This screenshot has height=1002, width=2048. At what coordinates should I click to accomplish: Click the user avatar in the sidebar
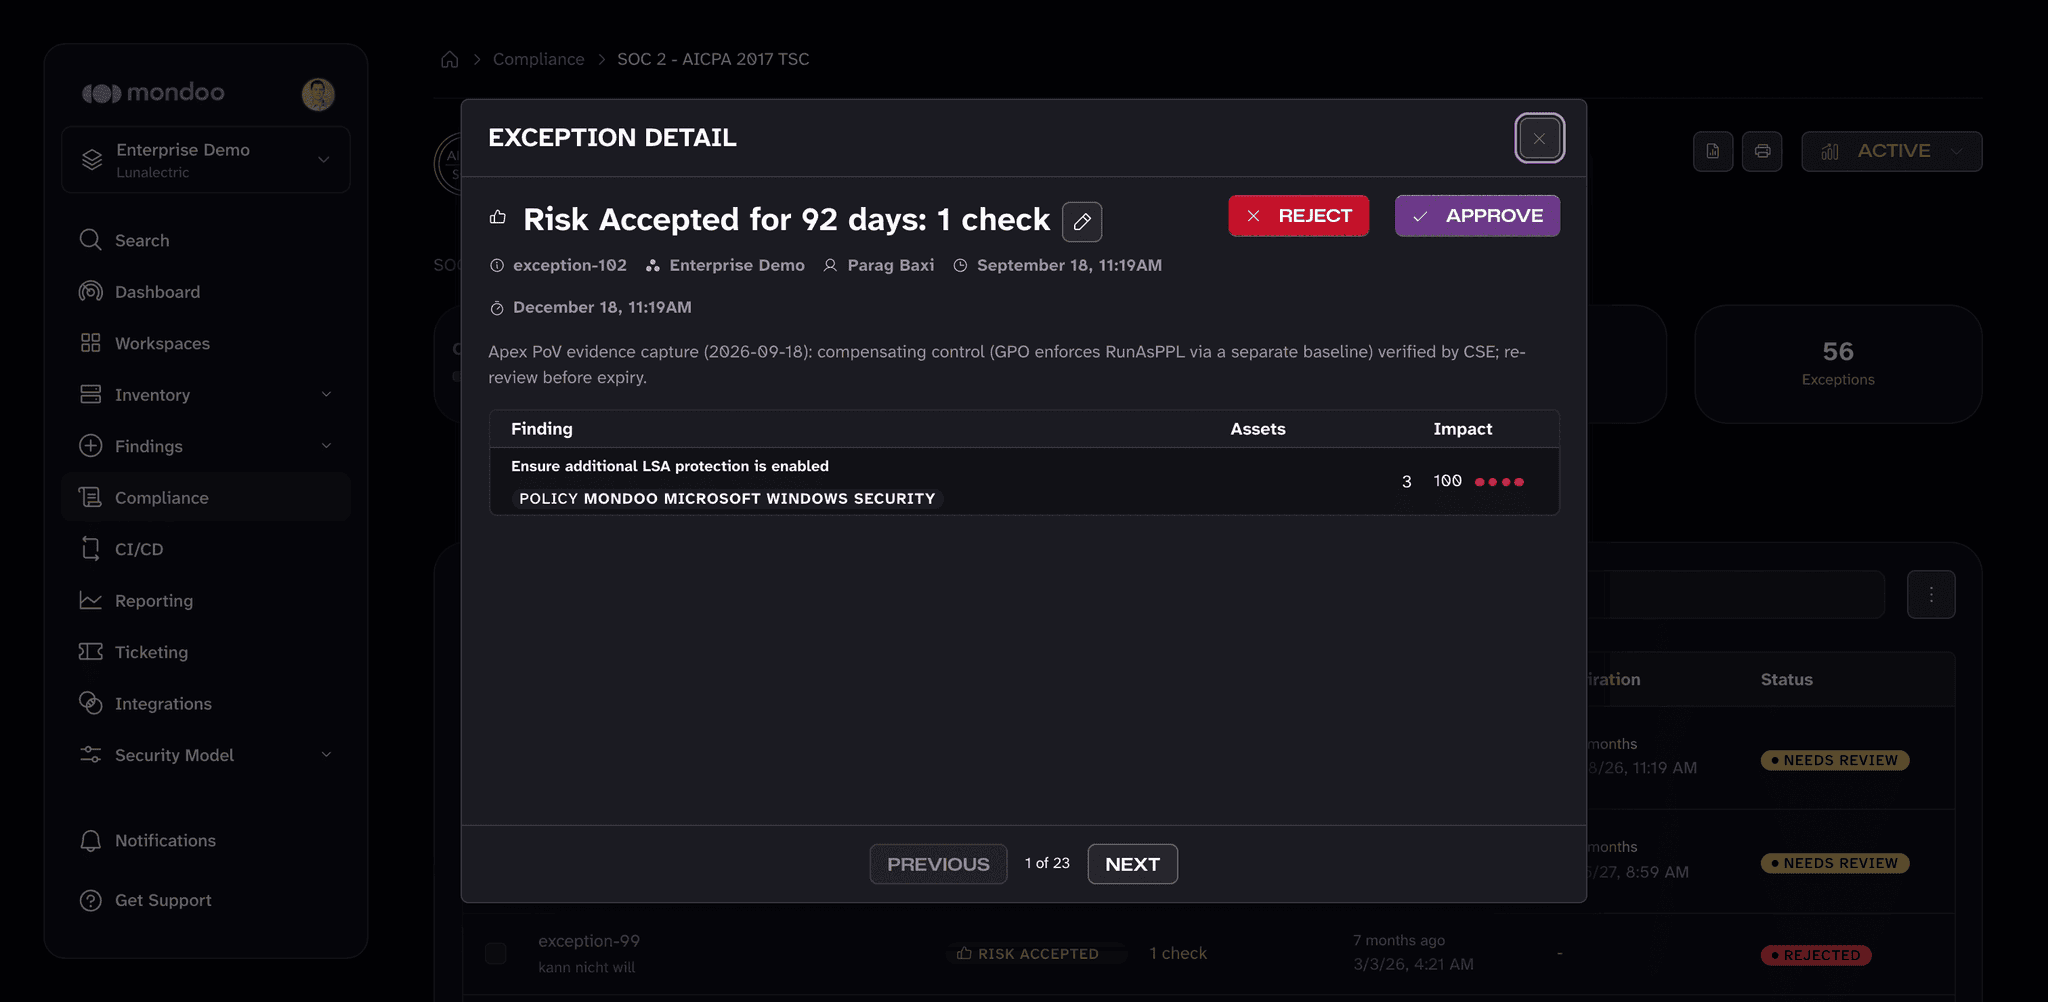(318, 94)
